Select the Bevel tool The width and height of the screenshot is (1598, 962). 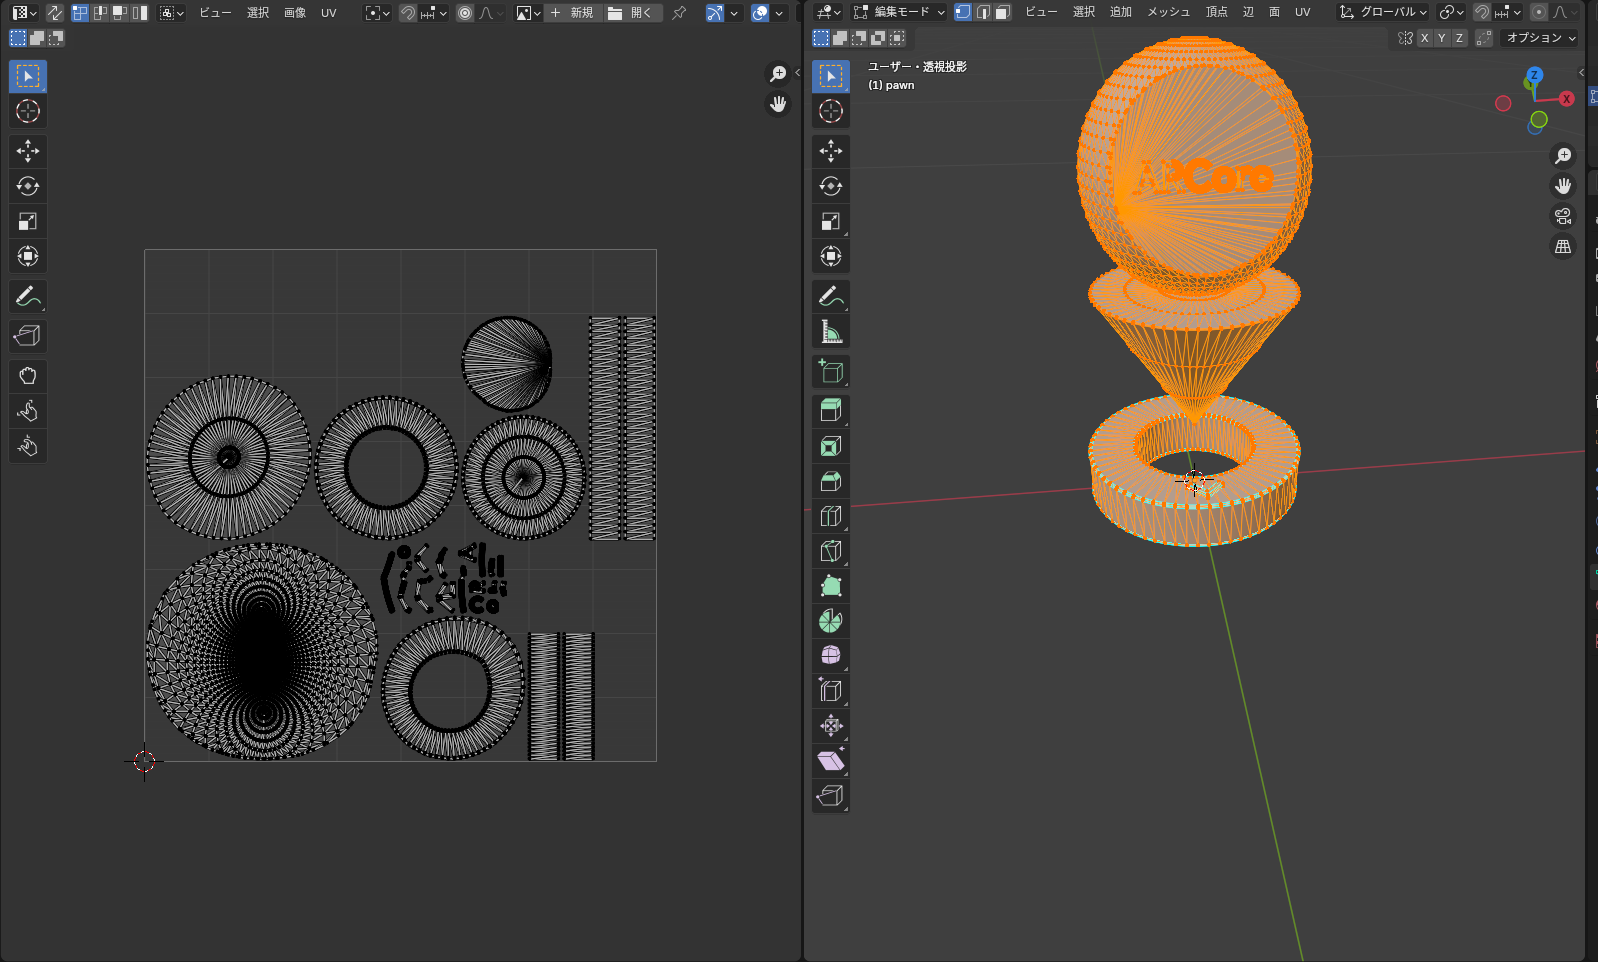point(830,481)
